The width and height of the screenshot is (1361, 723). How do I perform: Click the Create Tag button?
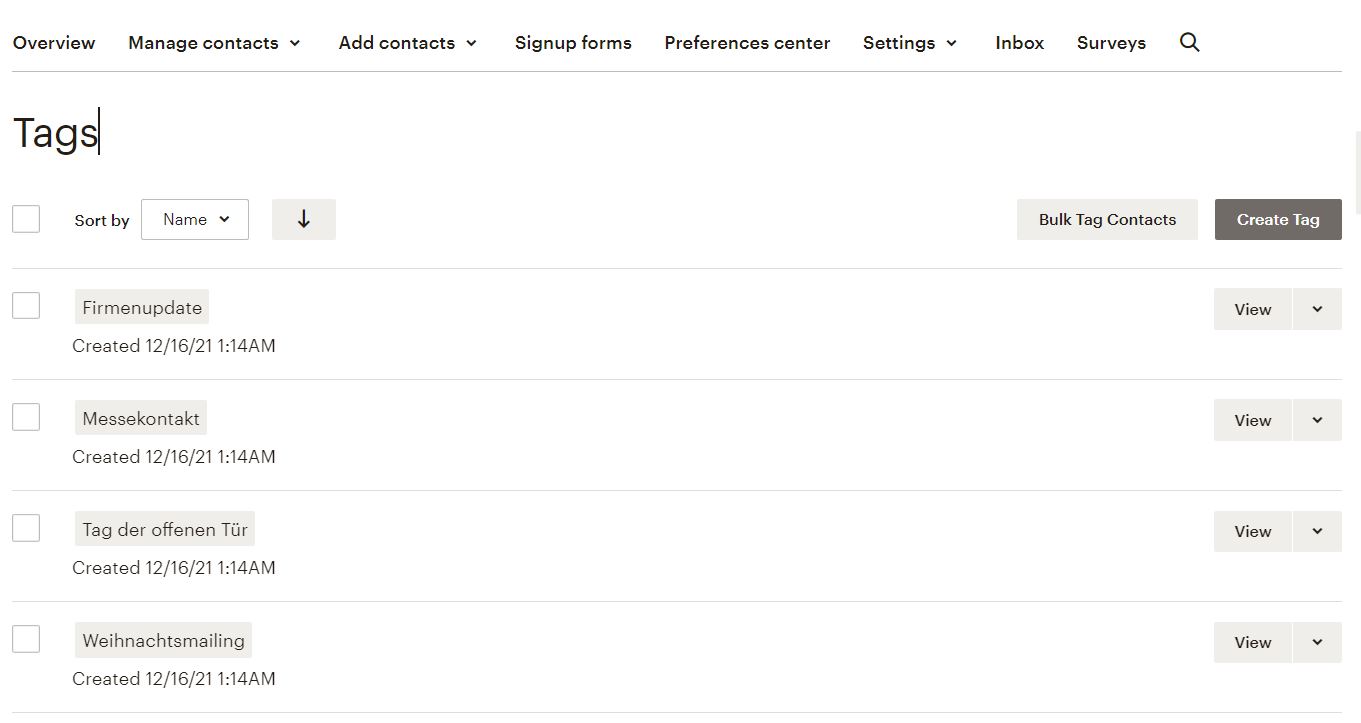point(1278,219)
